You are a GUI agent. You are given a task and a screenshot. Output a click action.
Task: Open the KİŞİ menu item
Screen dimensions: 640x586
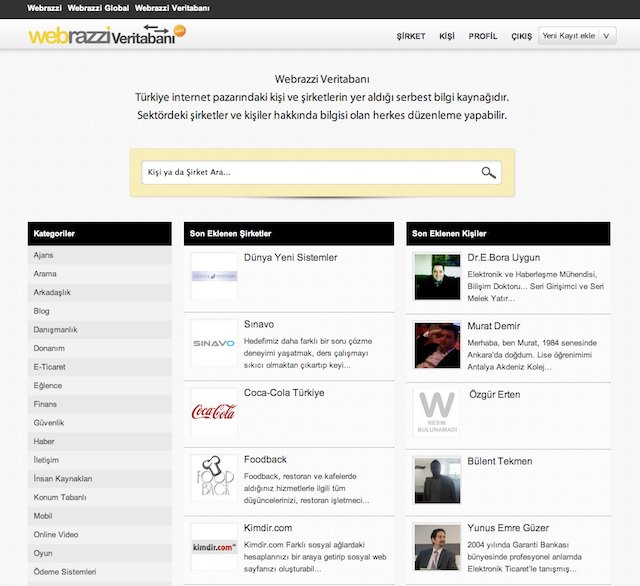pos(446,36)
